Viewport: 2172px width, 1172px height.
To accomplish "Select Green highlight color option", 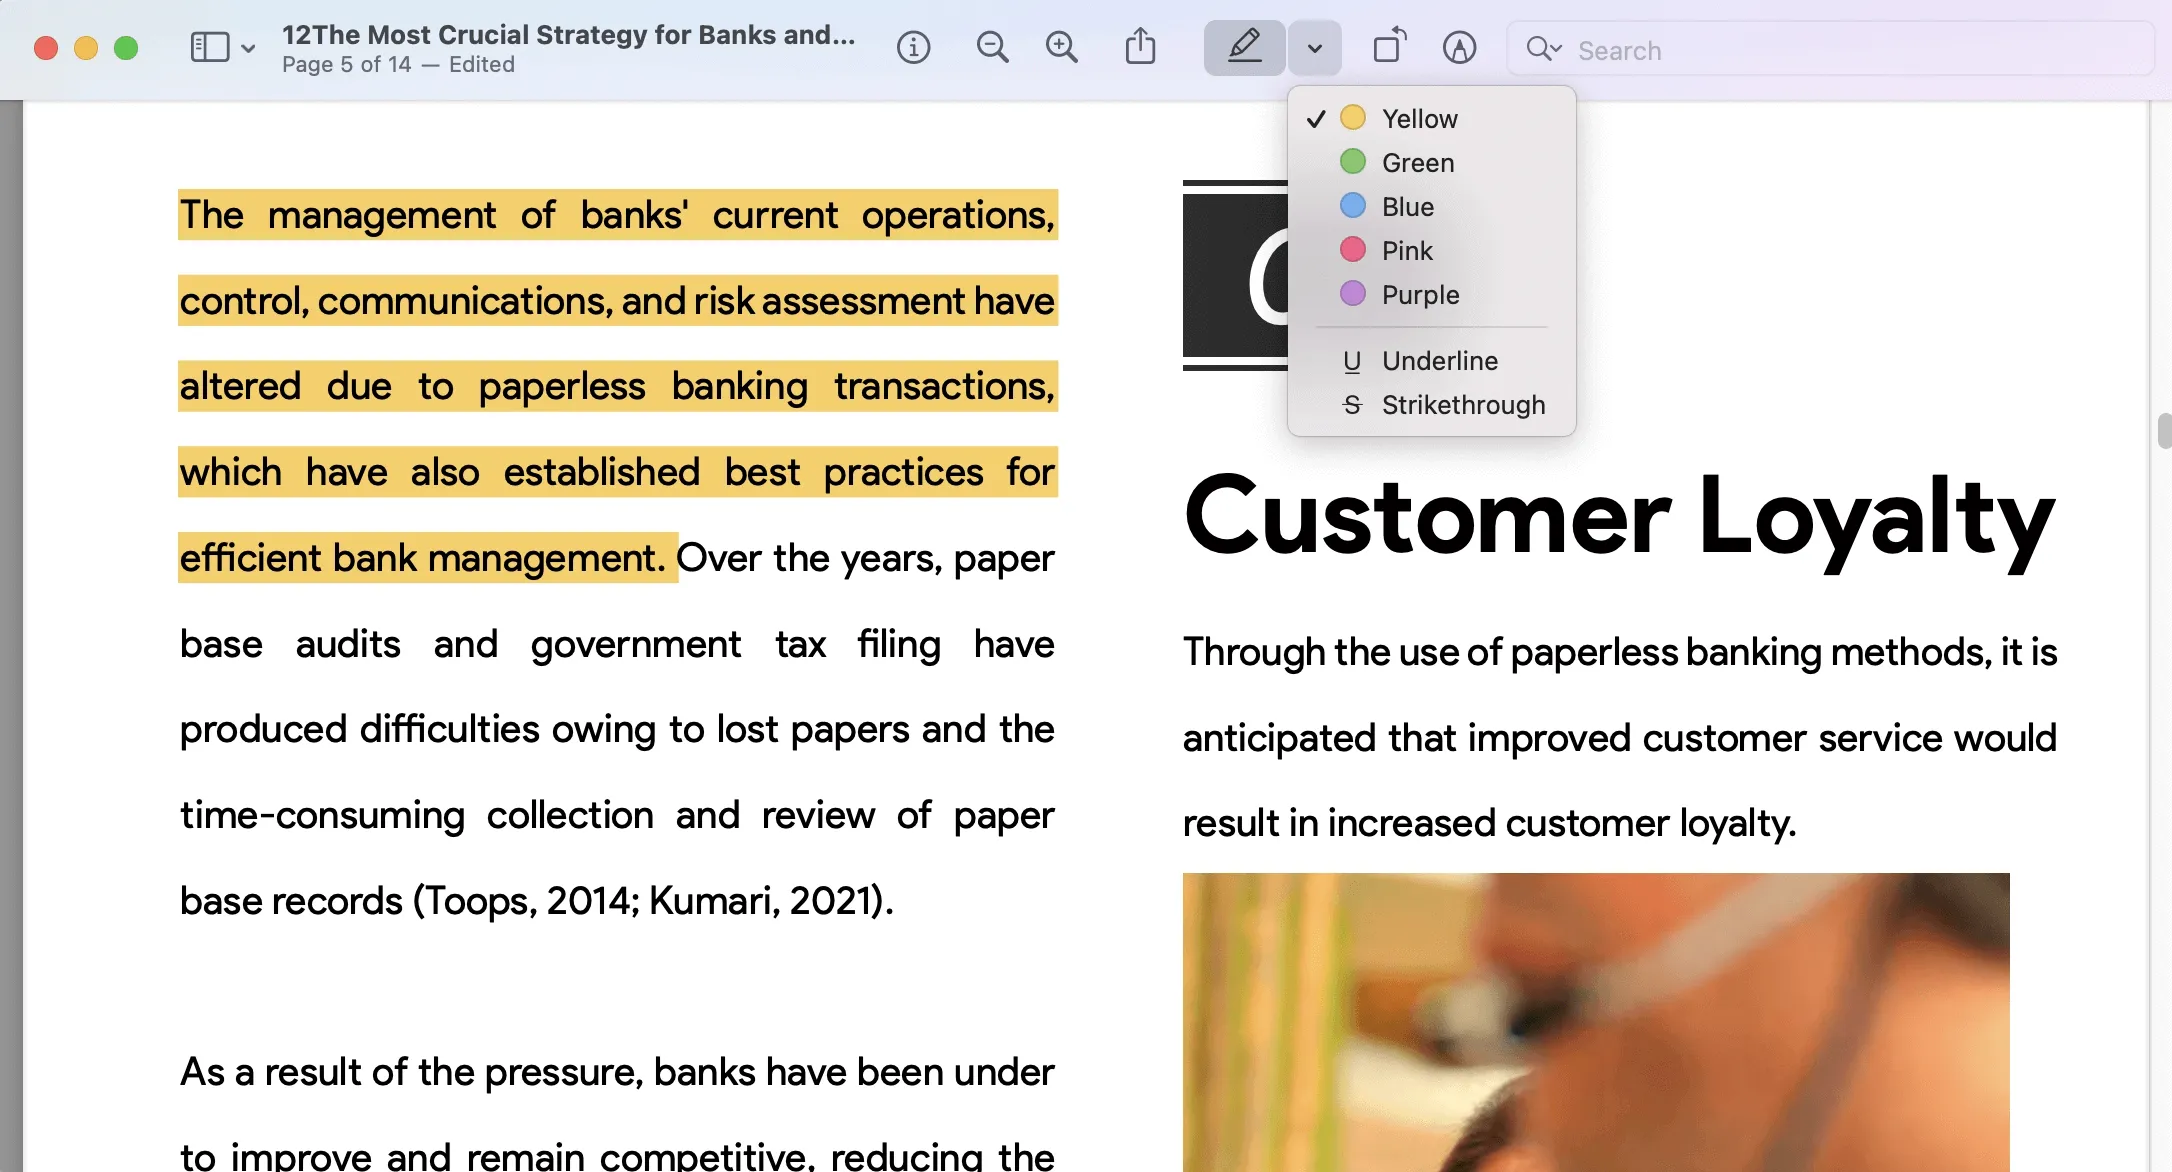I will [1419, 162].
